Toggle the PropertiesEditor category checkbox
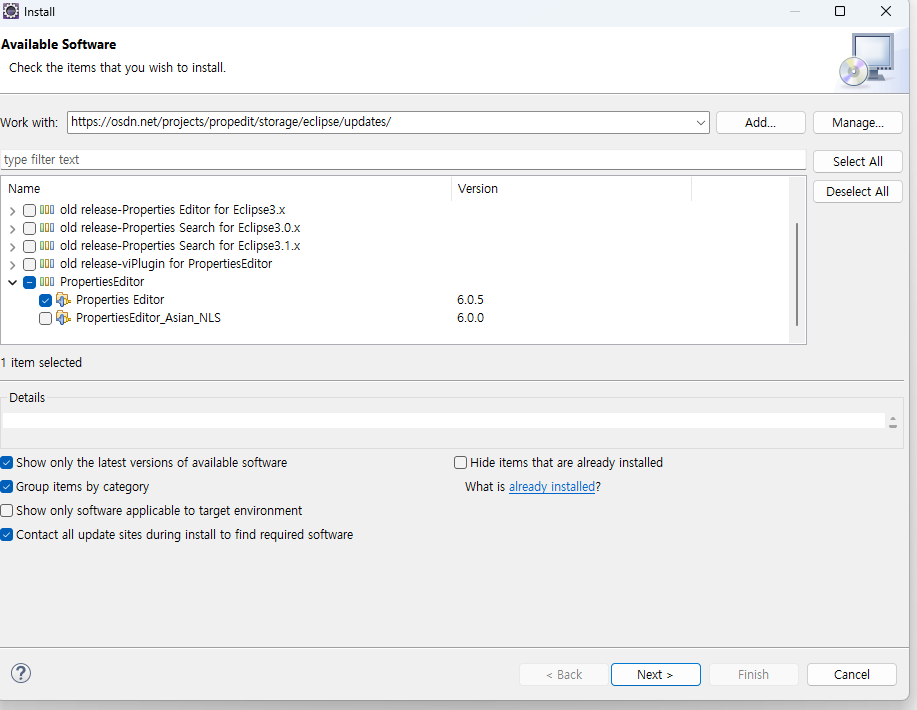 29,282
